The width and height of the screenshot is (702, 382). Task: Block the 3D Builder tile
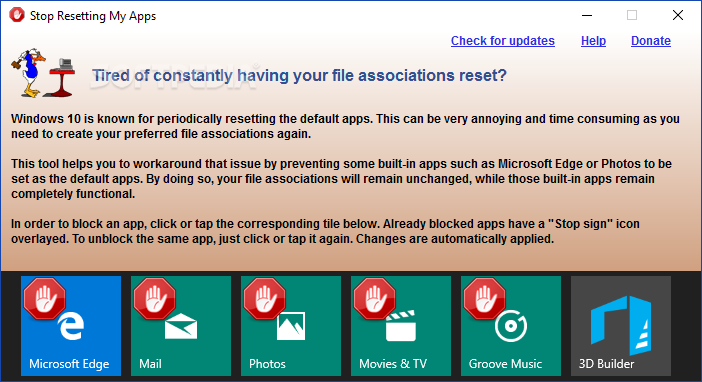[x=621, y=326]
